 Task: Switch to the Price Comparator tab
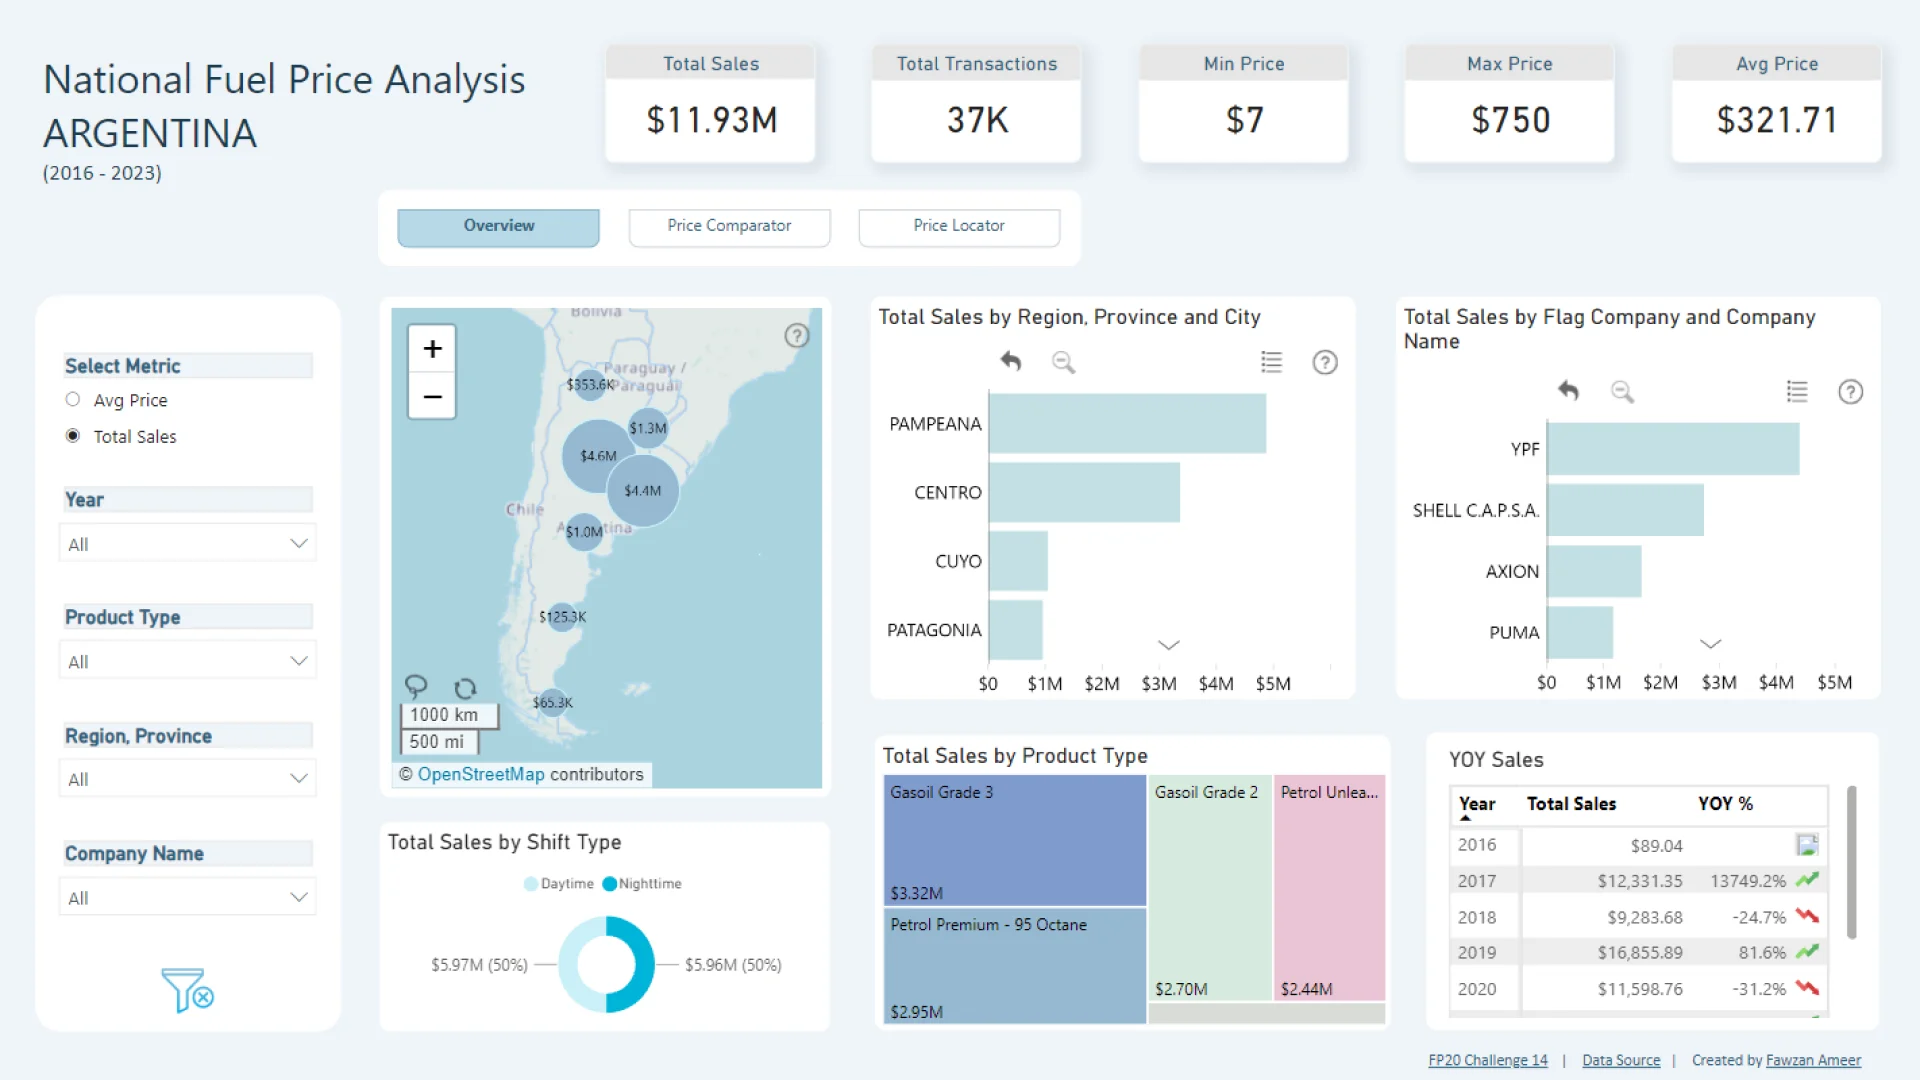click(x=729, y=227)
